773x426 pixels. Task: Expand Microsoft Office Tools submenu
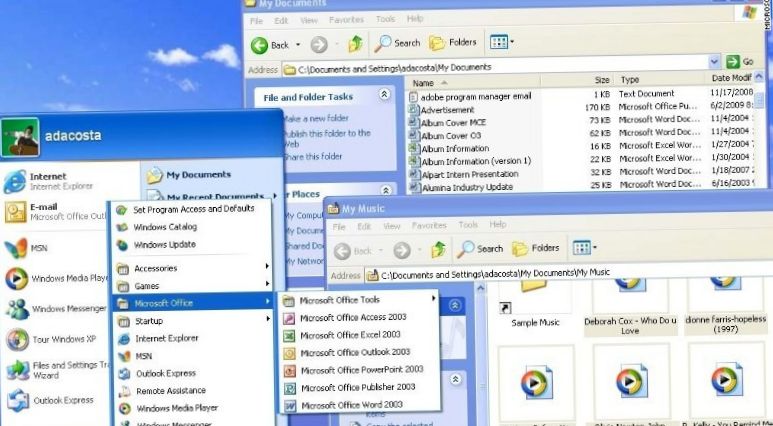click(x=359, y=300)
